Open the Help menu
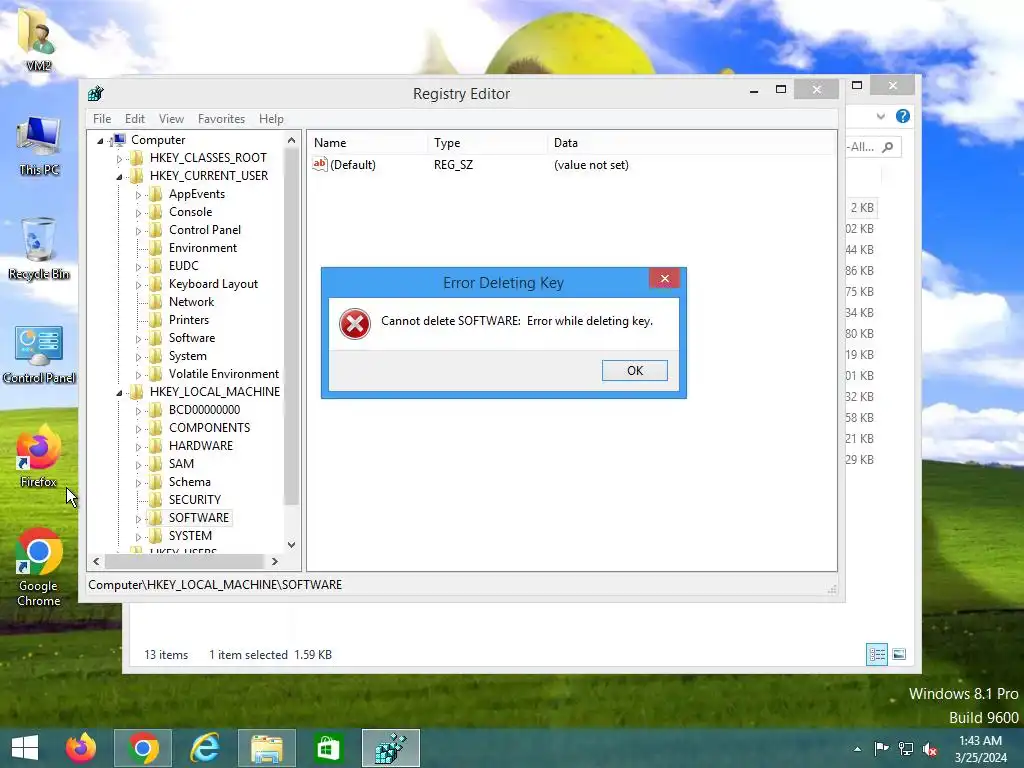This screenshot has width=1024, height=768. coord(271,119)
